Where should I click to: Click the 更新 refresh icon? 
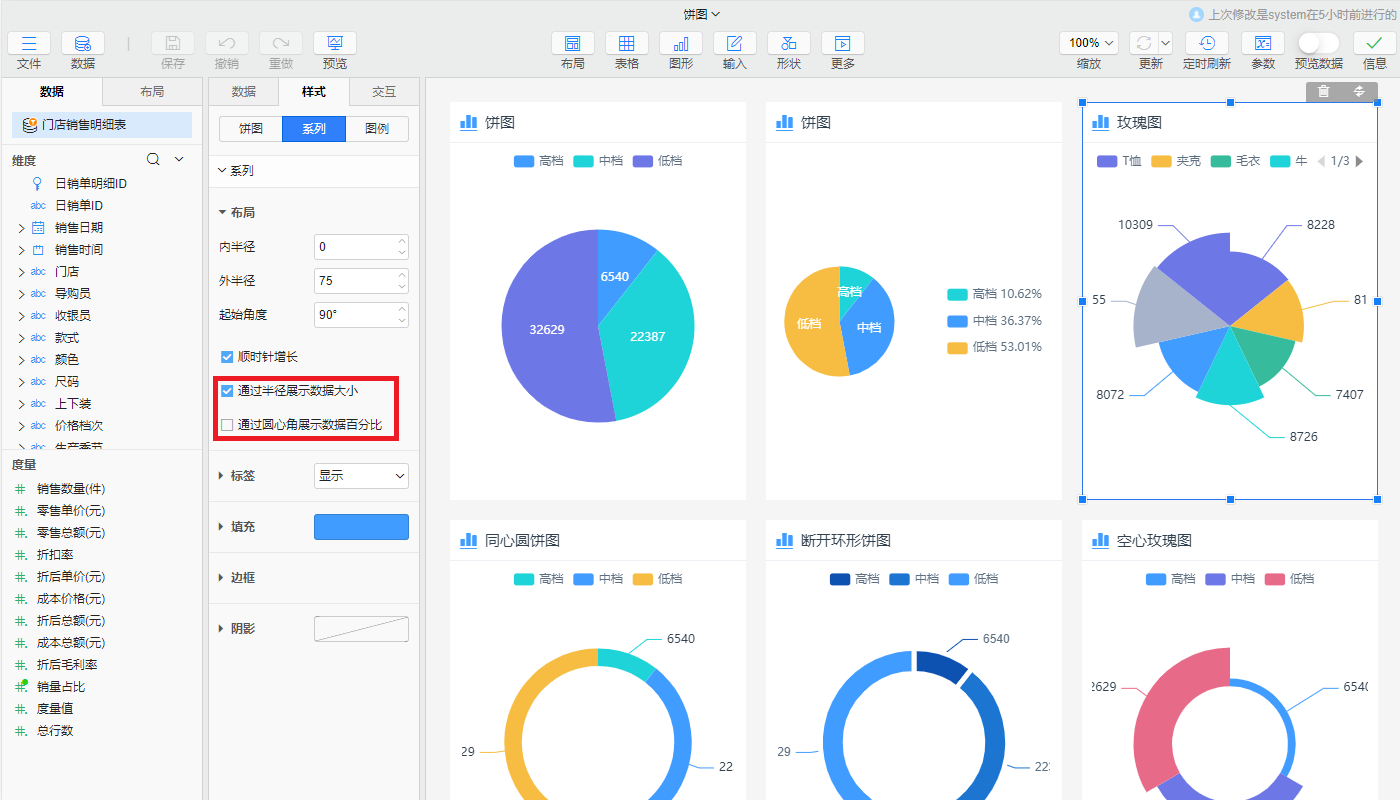(1143, 43)
